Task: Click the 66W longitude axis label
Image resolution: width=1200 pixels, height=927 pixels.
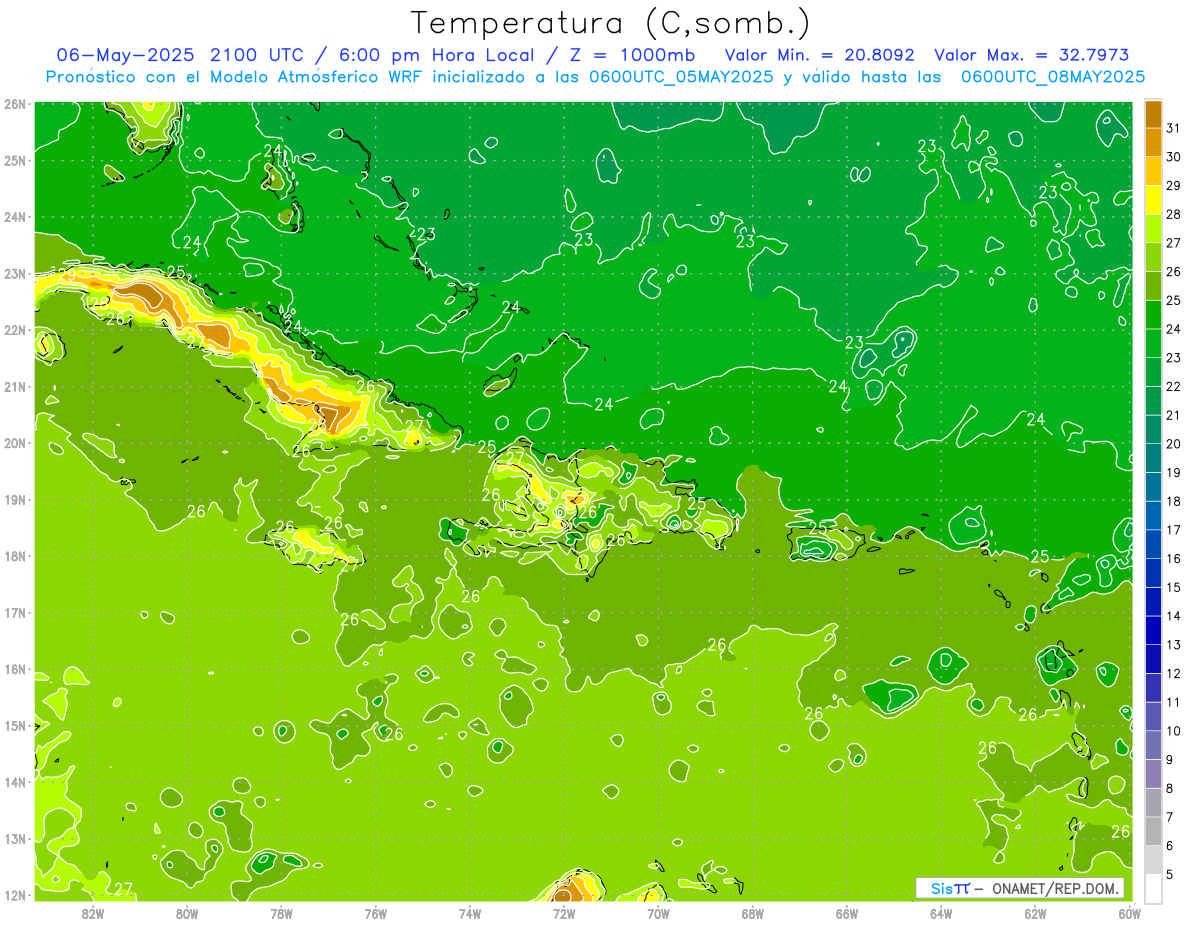Action: point(846,913)
